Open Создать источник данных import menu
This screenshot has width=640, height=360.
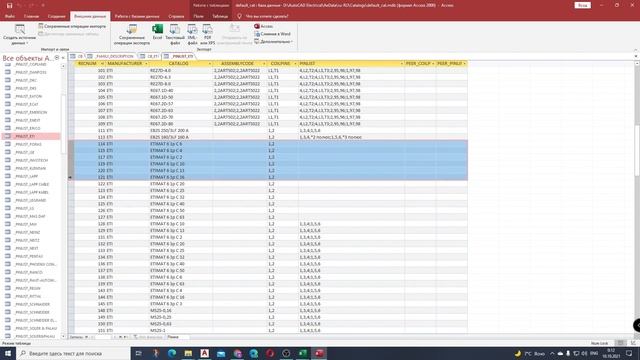click(x=19, y=35)
